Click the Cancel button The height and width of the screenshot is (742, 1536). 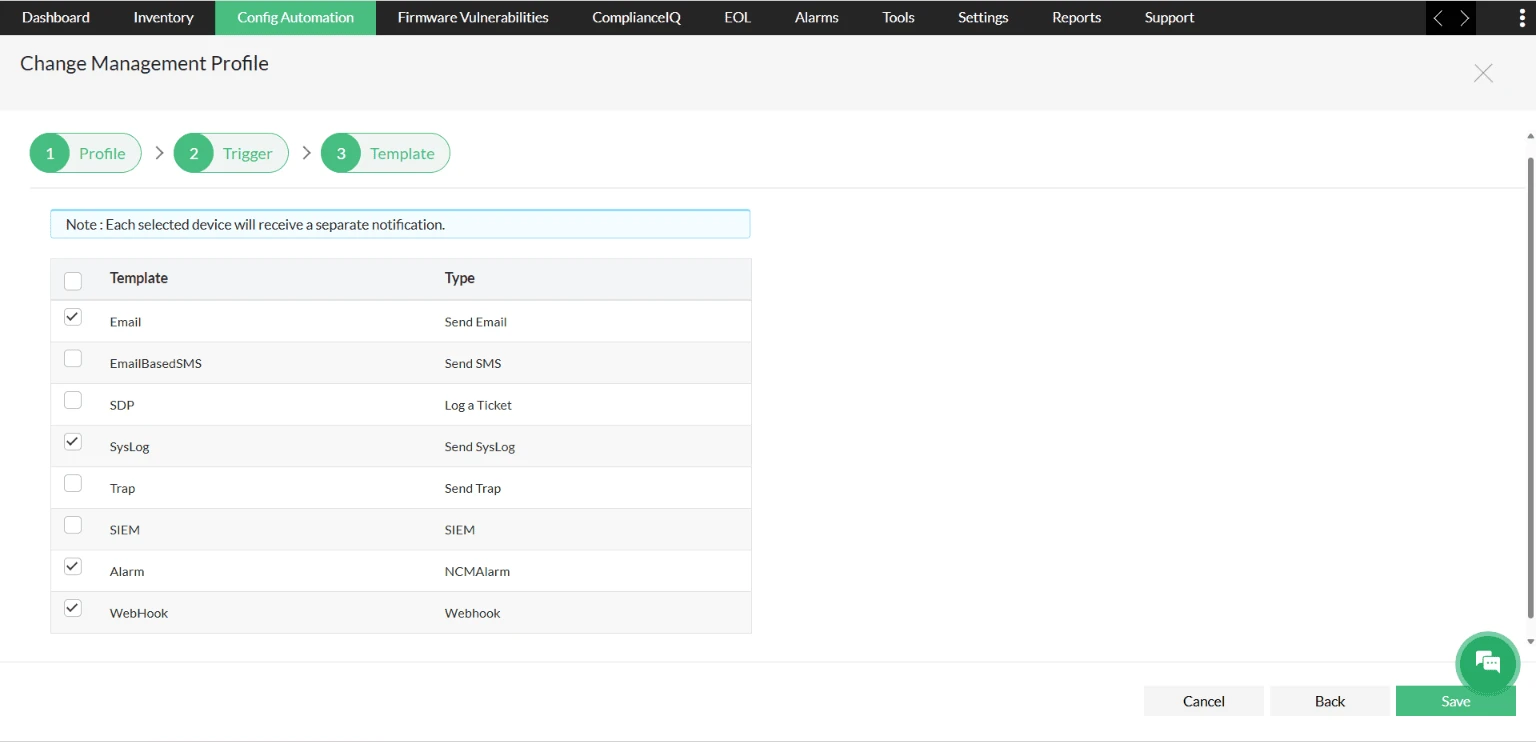tap(1204, 701)
